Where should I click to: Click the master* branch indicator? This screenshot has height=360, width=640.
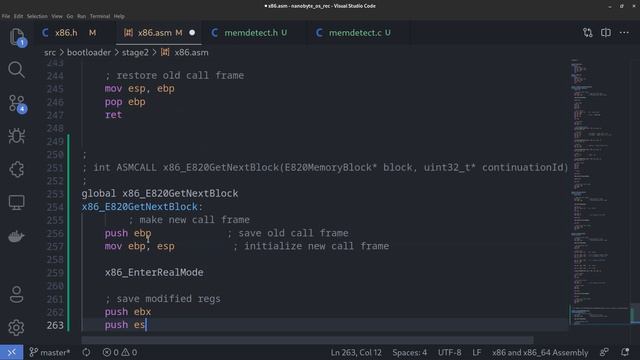pyautogui.click(x=50, y=352)
